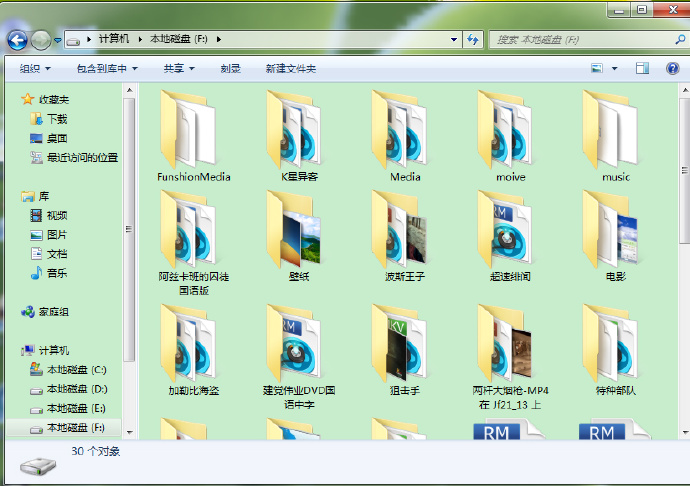Click the refresh button beside address bar

click(x=473, y=40)
